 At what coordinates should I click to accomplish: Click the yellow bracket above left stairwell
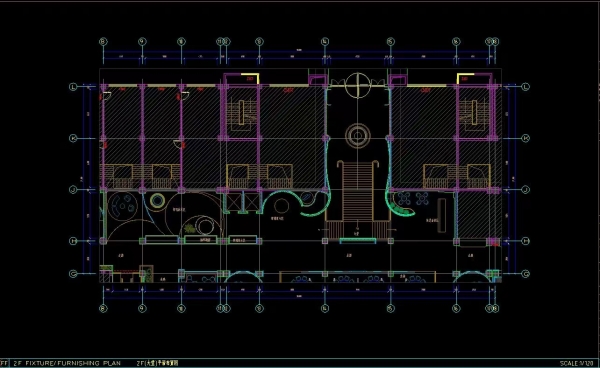(250, 78)
